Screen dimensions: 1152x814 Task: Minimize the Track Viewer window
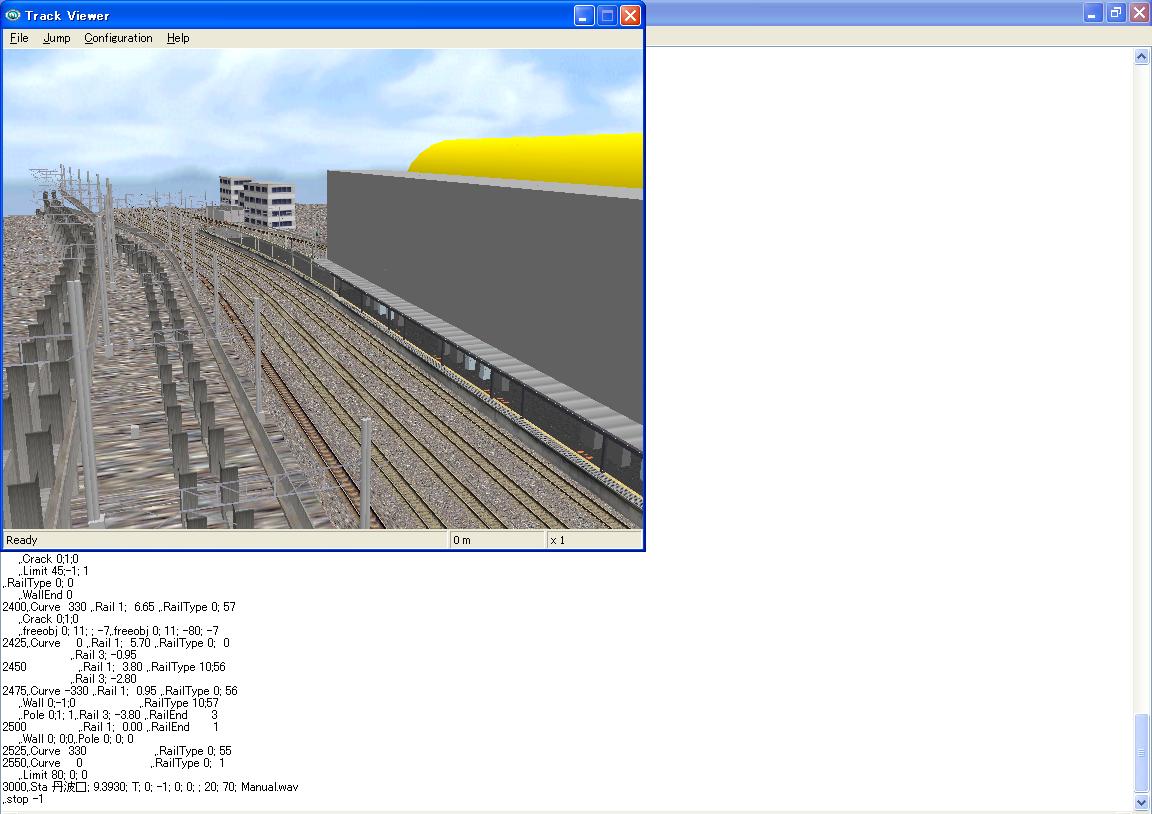click(x=584, y=15)
